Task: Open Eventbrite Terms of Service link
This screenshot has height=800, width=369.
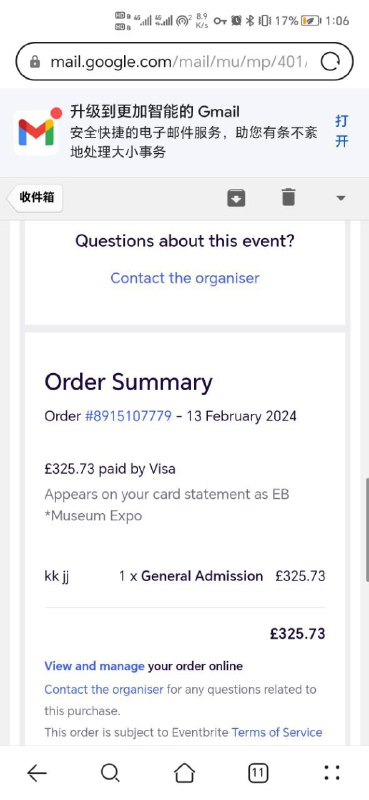Action: pyautogui.click(x=277, y=733)
